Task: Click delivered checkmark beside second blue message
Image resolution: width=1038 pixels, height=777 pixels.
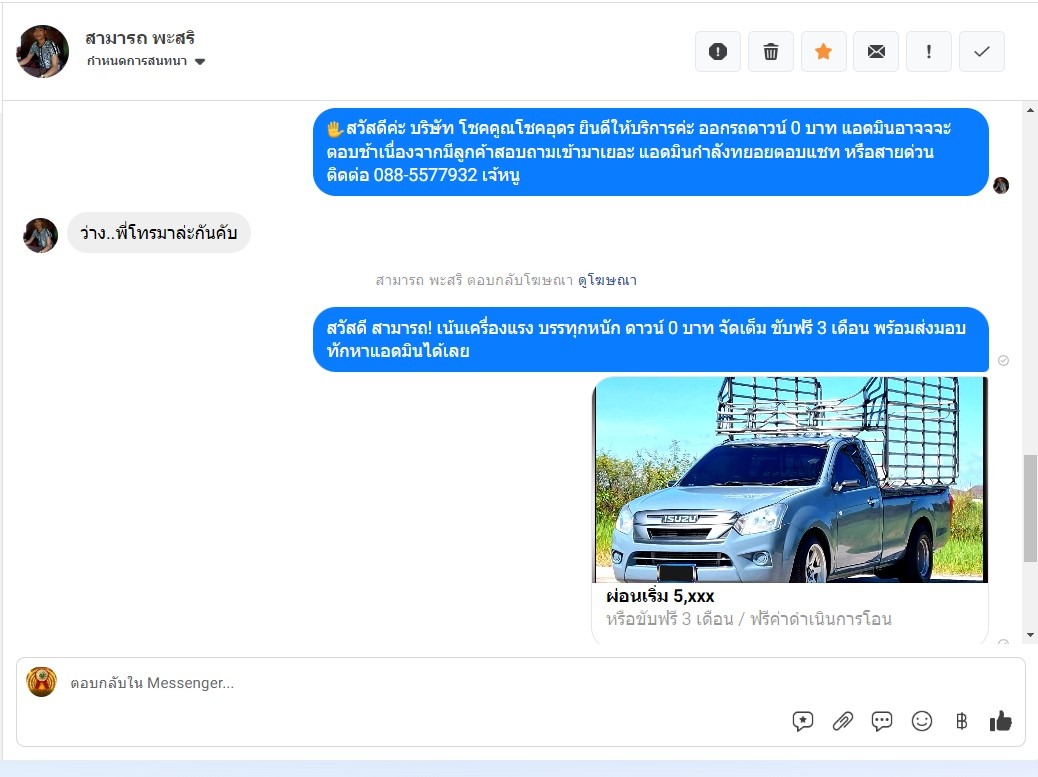Action: click(1004, 361)
